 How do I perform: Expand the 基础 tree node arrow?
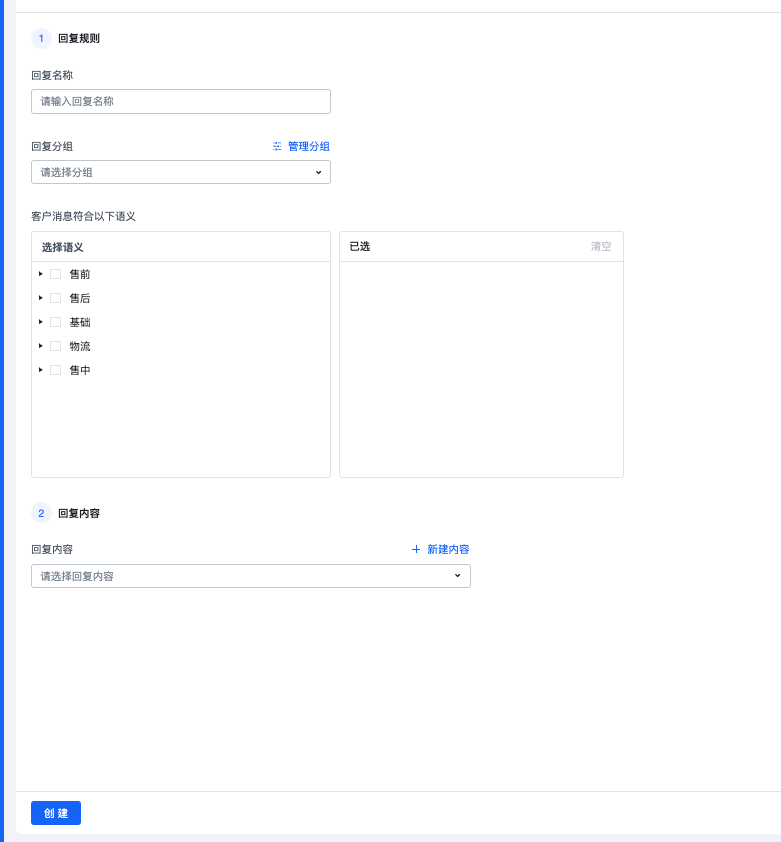pos(41,322)
